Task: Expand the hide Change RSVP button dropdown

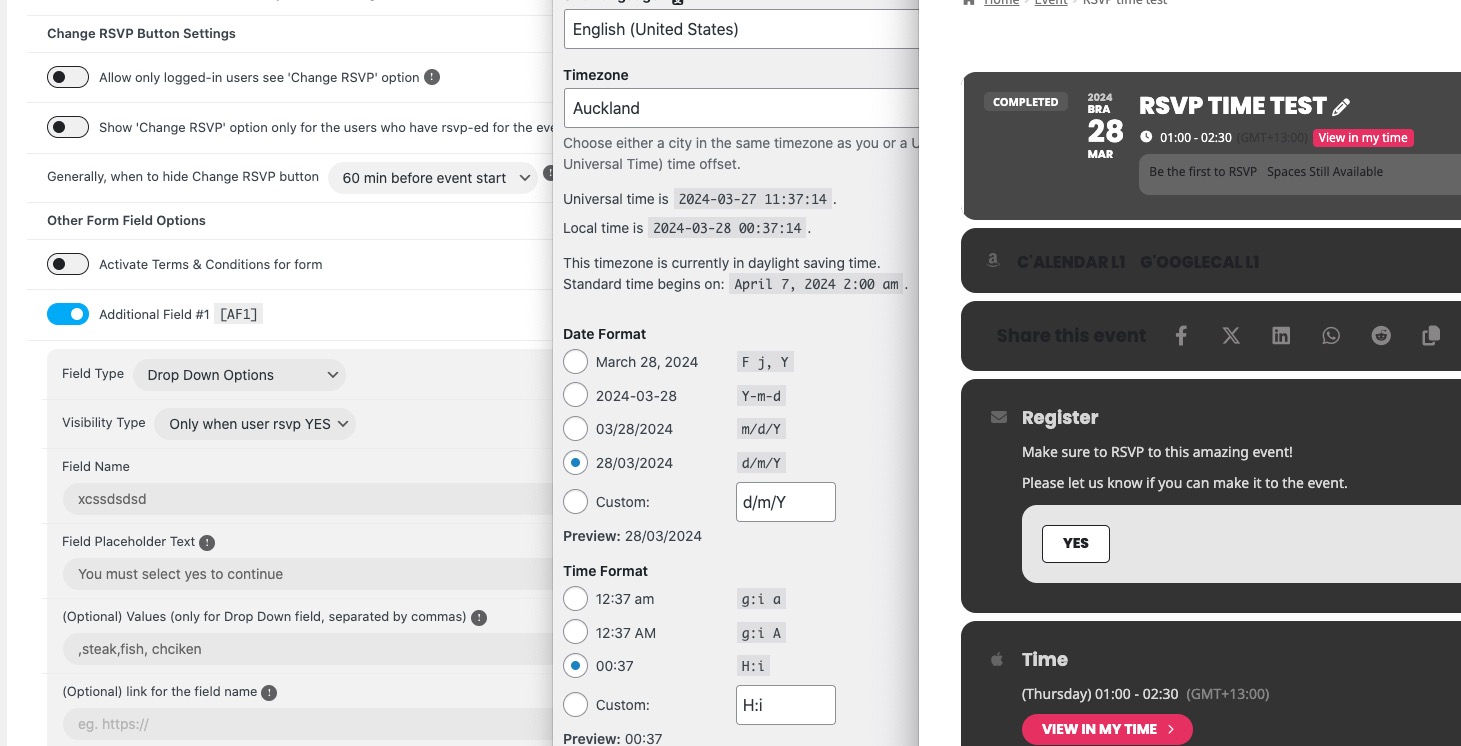Action: click(434, 178)
